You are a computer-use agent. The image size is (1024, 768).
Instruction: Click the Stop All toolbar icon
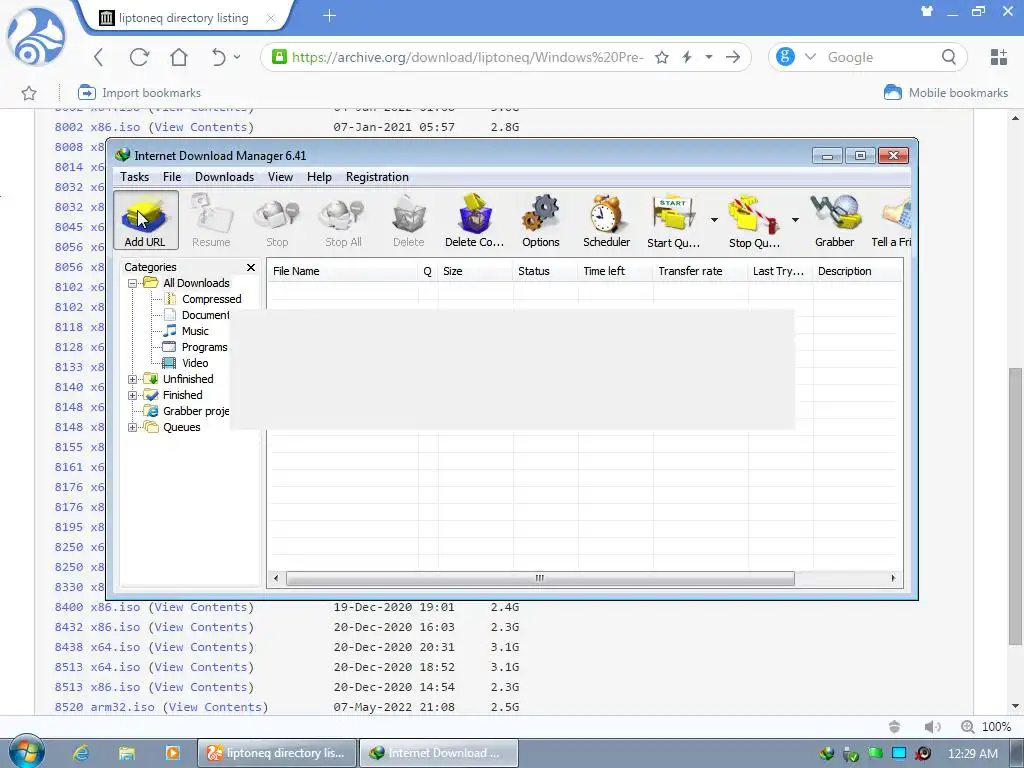(343, 220)
